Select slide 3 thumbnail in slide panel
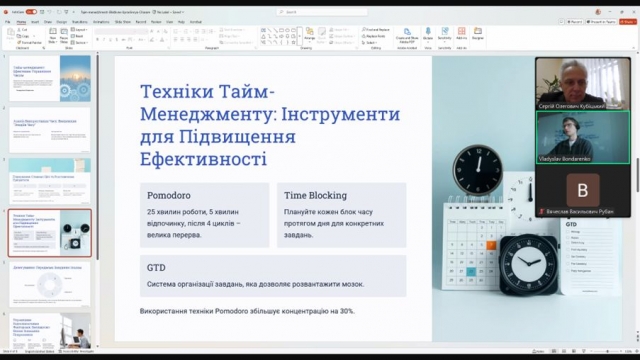640x360 pixels. (50, 181)
